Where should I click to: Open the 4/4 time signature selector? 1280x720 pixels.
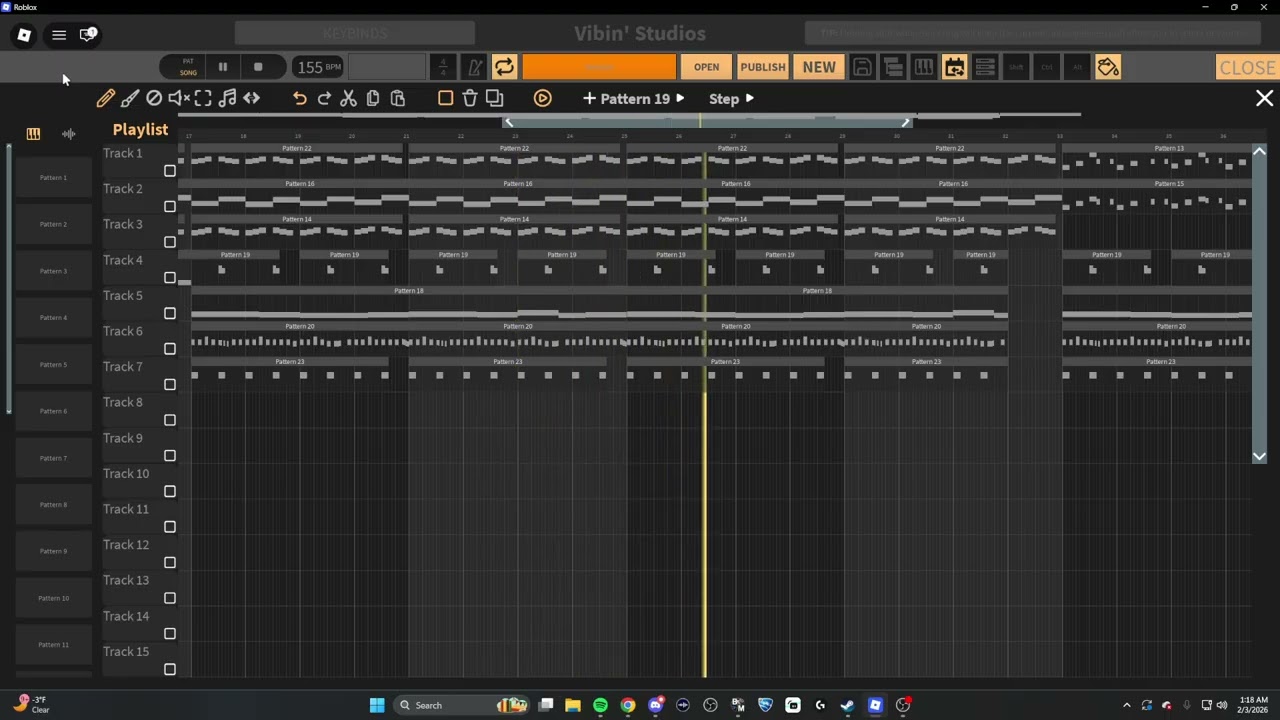click(x=443, y=67)
